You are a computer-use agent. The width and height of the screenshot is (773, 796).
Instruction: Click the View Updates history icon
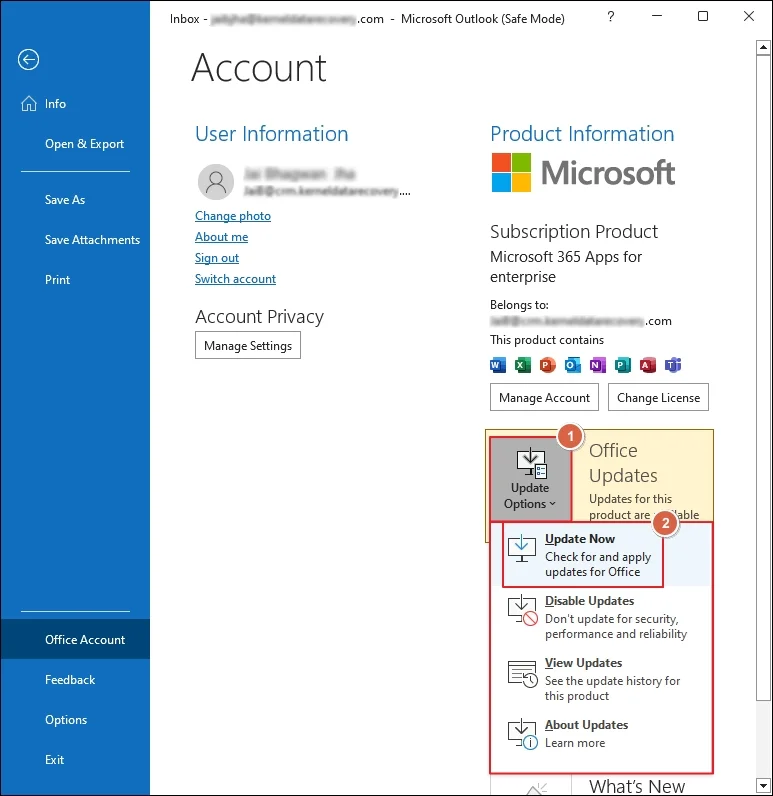(522, 674)
